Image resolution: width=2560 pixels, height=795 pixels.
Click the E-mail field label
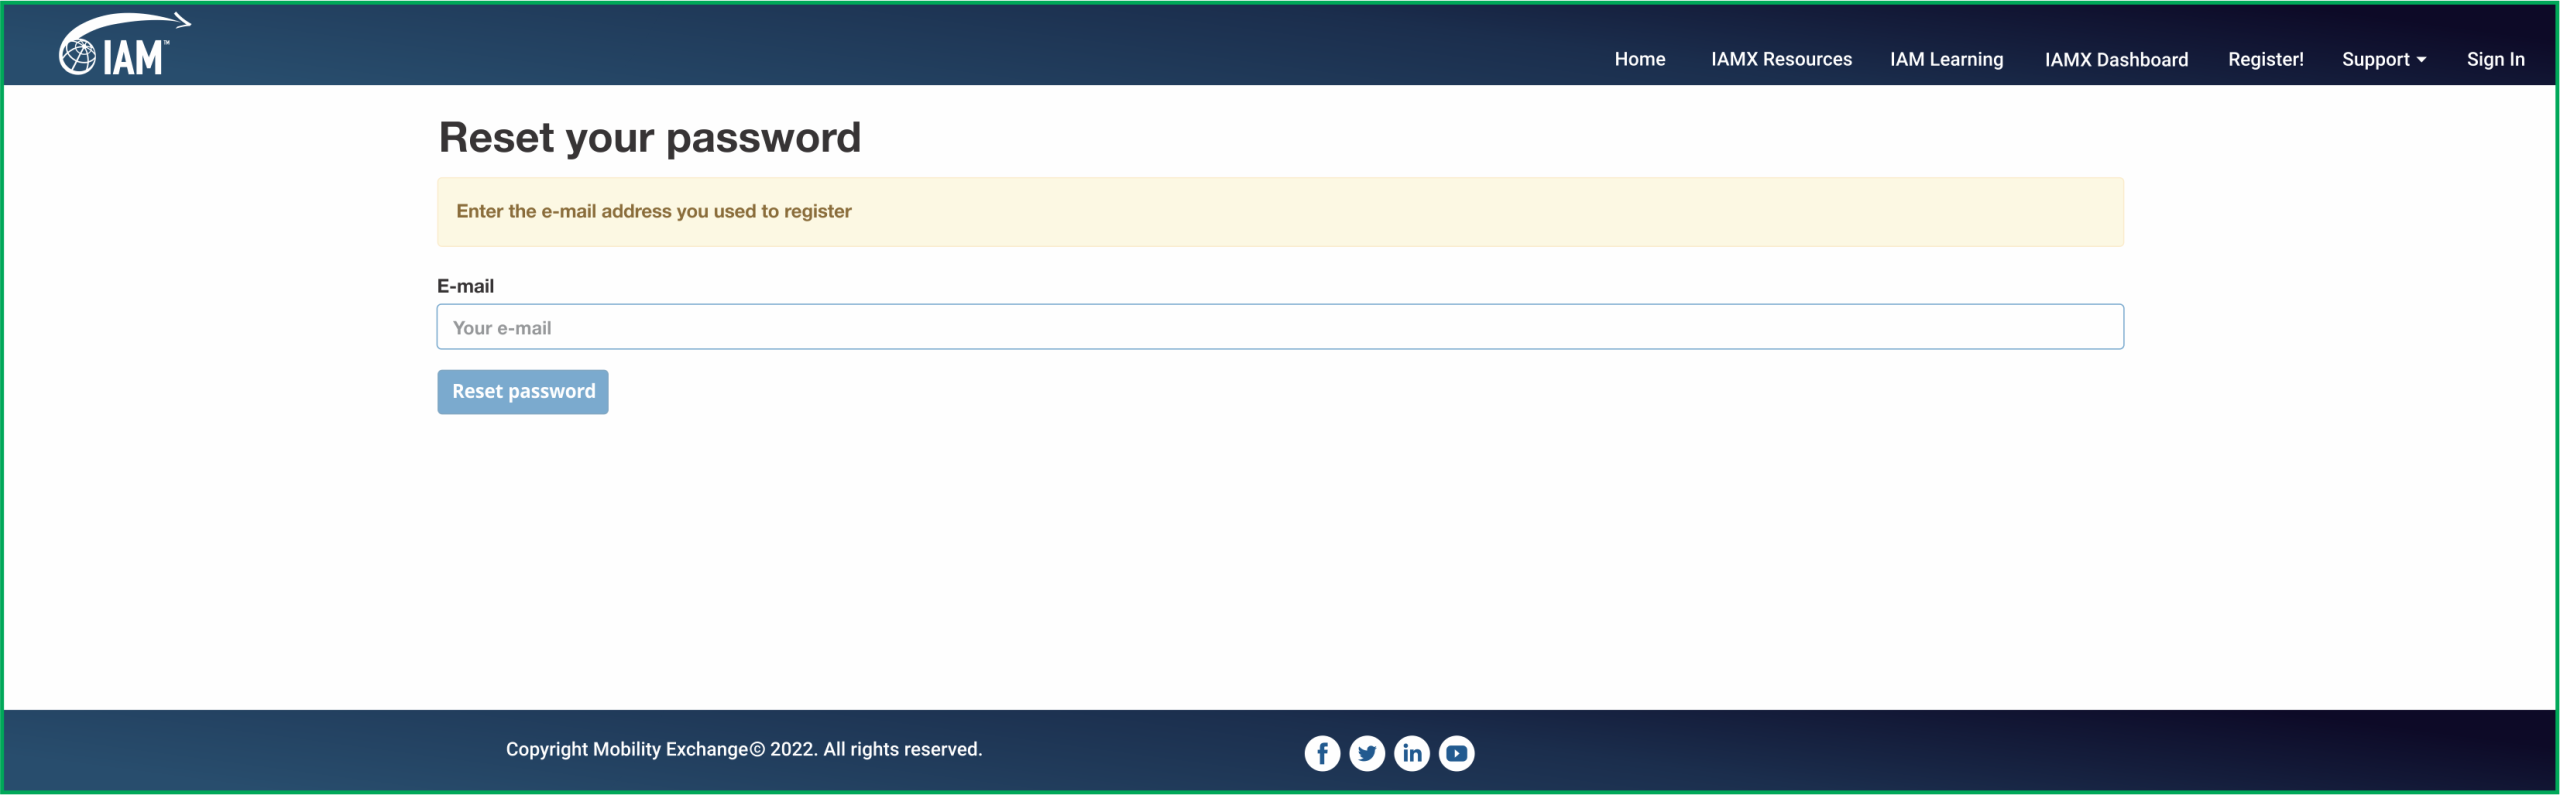point(465,286)
